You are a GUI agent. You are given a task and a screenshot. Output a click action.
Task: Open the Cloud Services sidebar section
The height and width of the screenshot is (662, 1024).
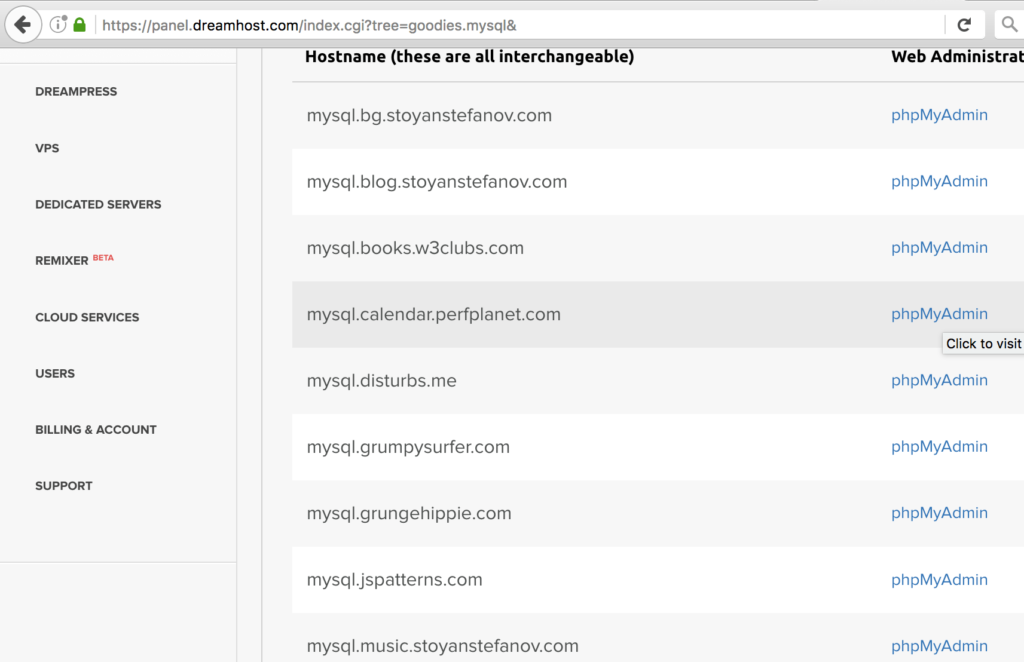click(x=87, y=317)
